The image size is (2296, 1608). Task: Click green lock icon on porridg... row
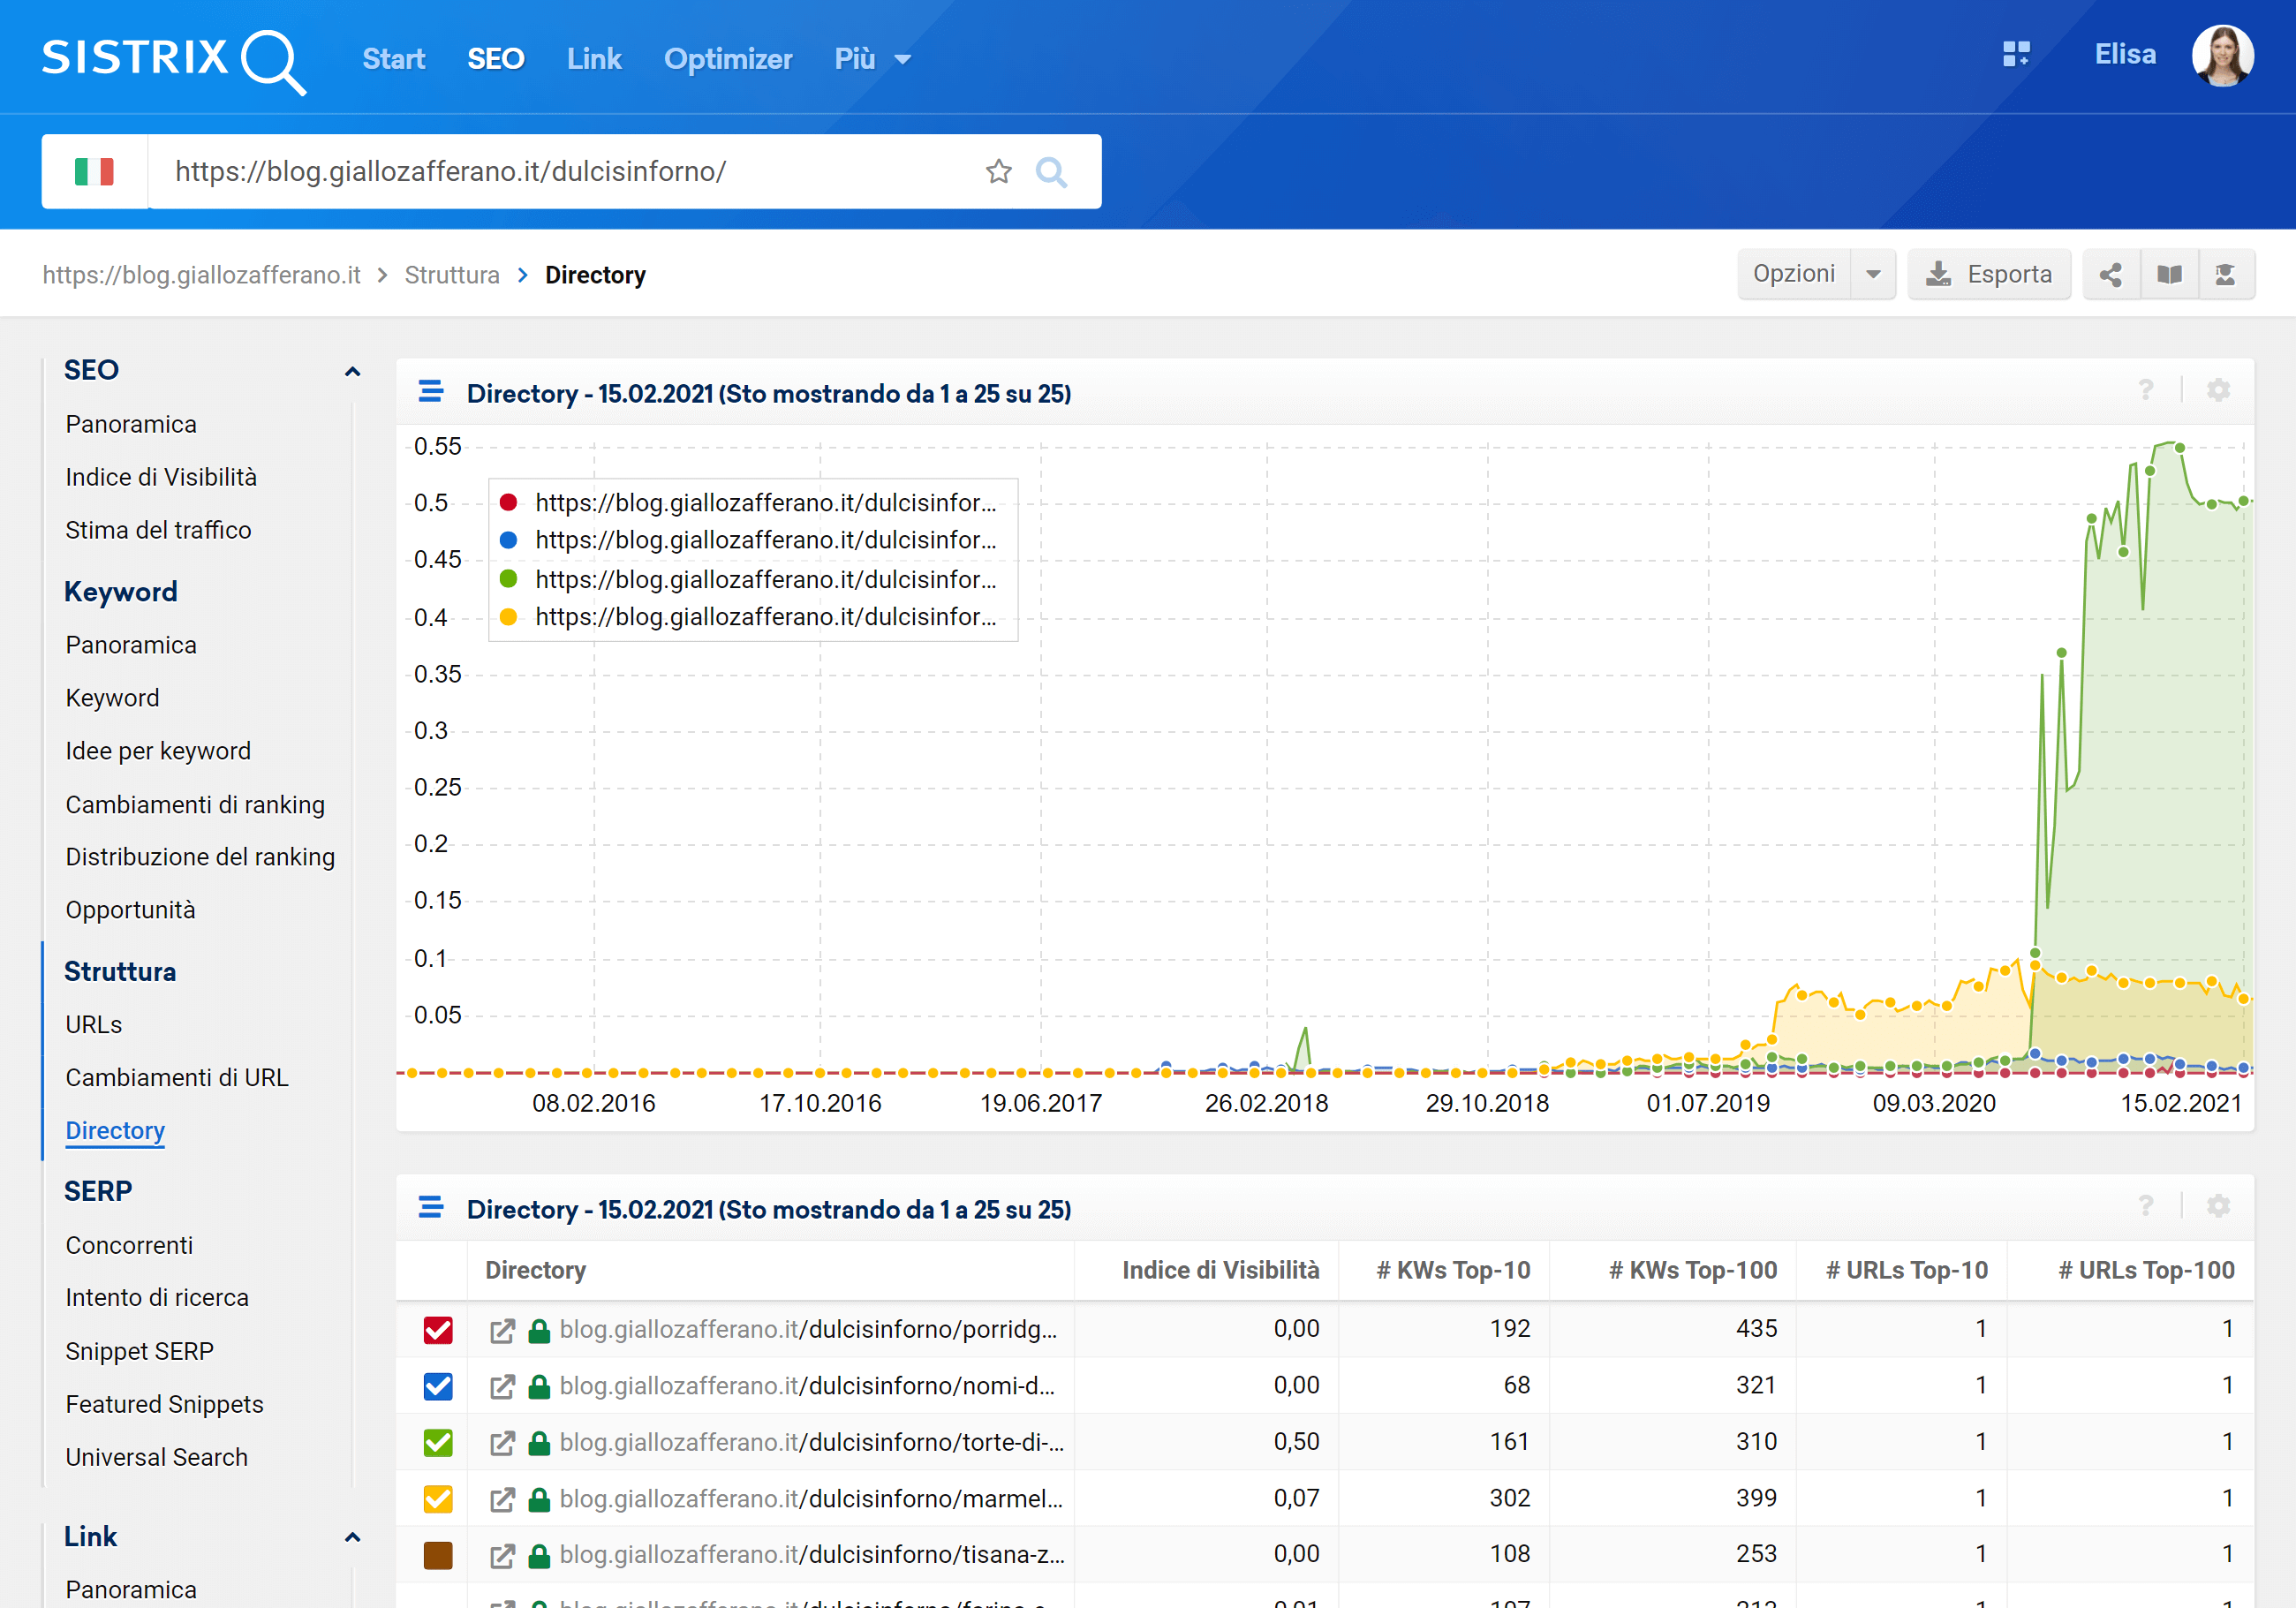[539, 1330]
